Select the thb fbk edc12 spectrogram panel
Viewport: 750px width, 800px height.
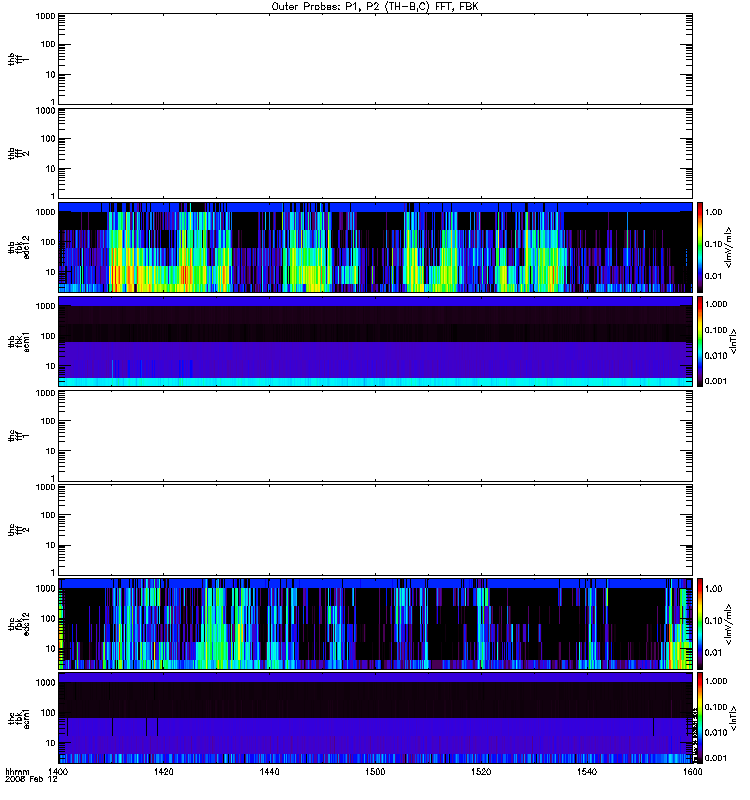pos(376,247)
